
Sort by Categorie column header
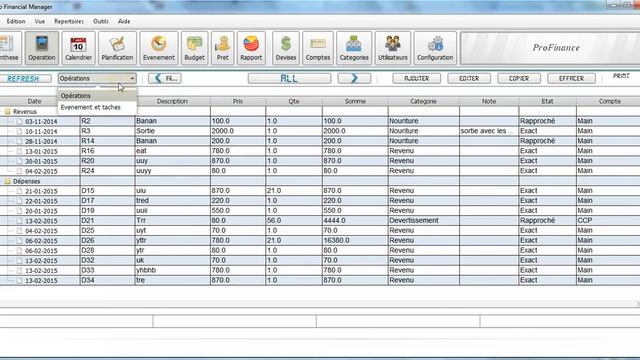(424, 101)
